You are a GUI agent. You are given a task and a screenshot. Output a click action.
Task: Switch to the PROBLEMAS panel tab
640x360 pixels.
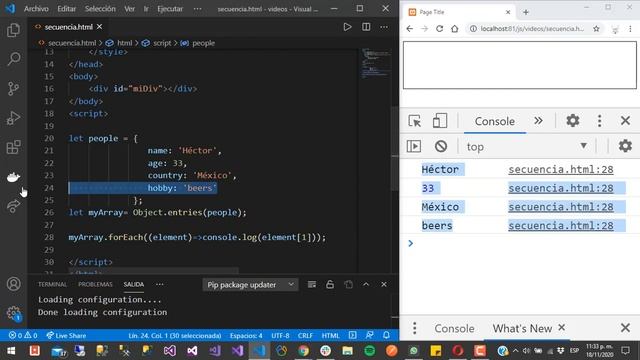coord(95,284)
